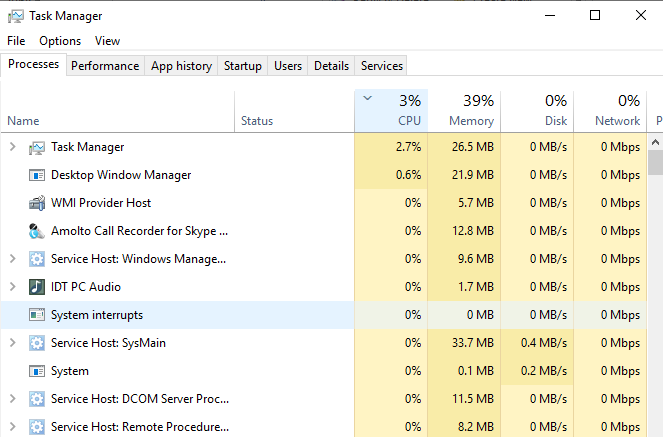The image size is (663, 437).
Task: Click the 8.2 MB memory value
Action: 476,427
